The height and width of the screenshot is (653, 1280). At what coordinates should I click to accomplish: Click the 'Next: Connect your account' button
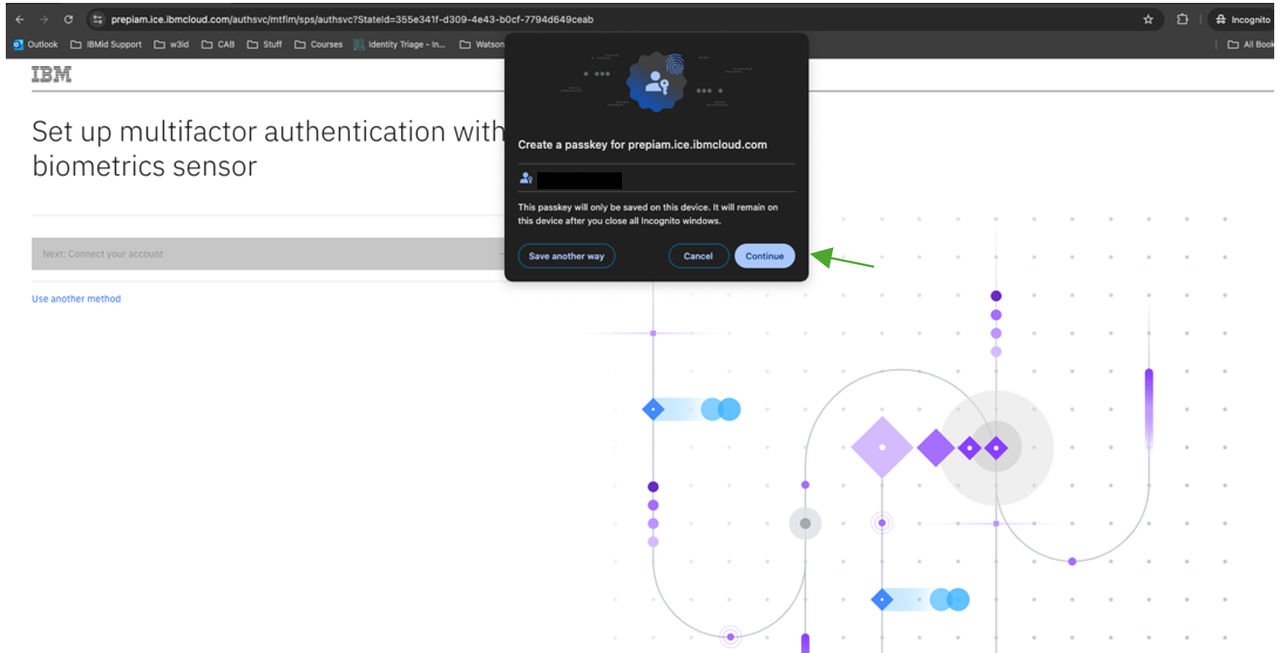[x=268, y=254]
